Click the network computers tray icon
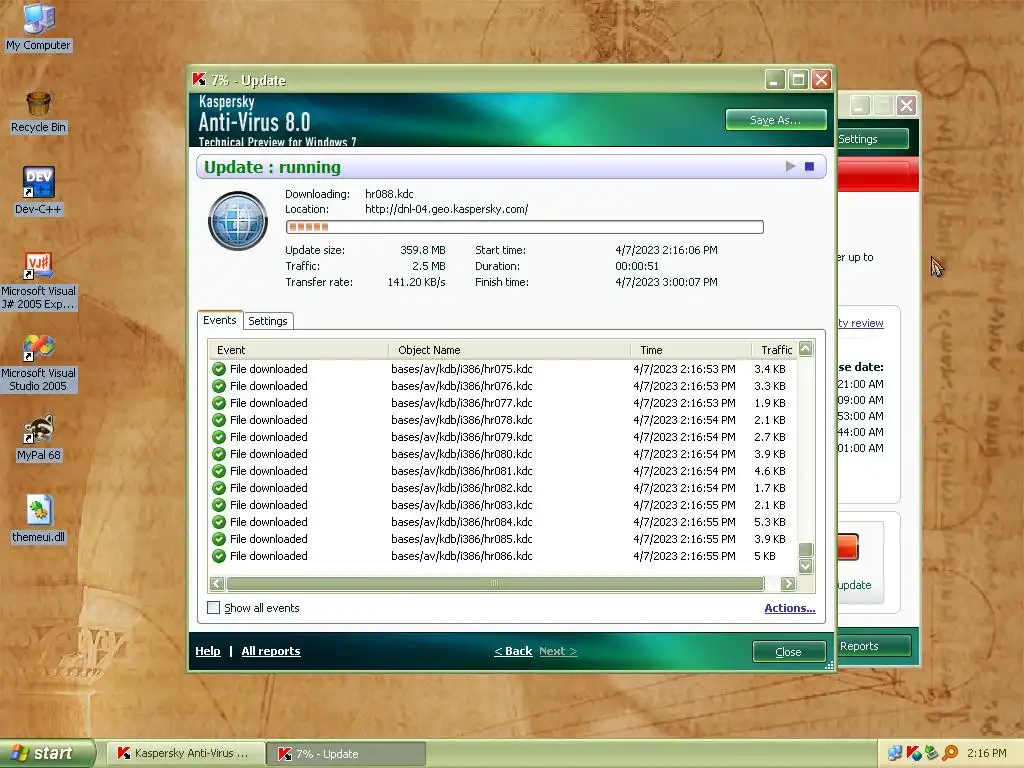This screenshot has width=1024, height=768. 895,753
